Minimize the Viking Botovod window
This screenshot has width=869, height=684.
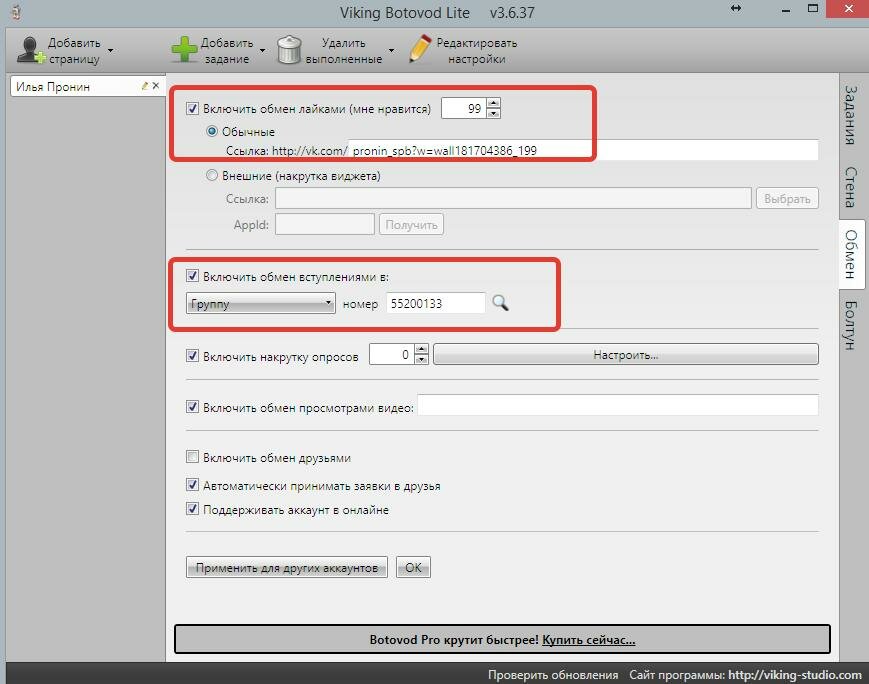pyautogui.click(x=786, y=9)
